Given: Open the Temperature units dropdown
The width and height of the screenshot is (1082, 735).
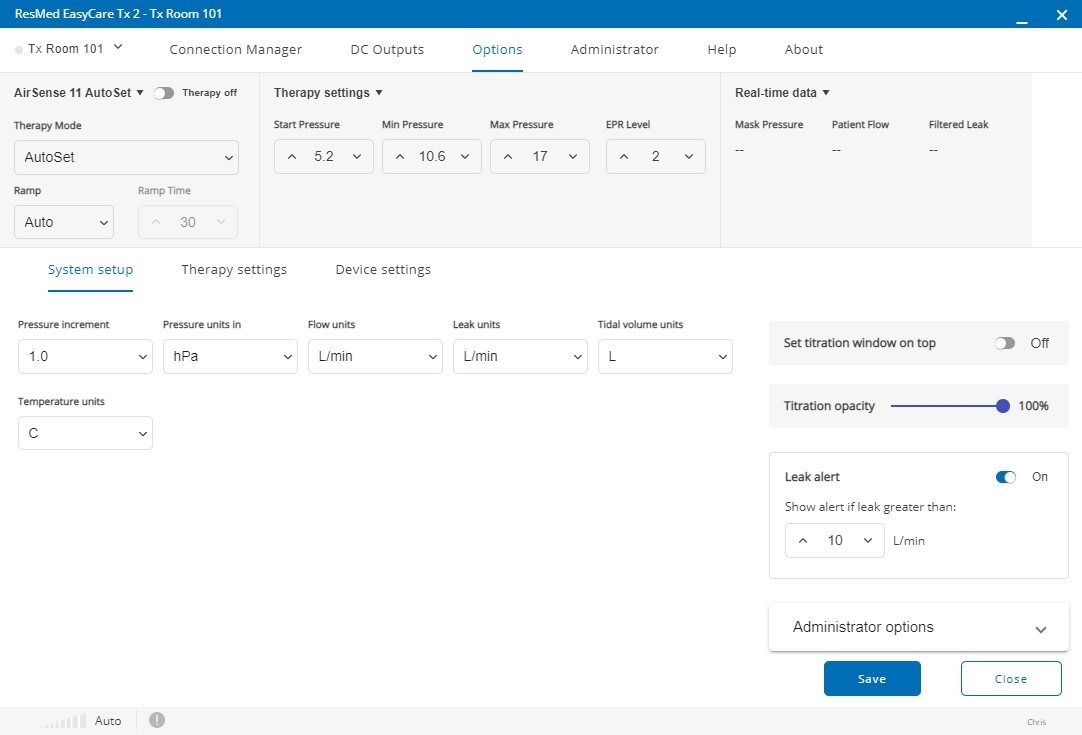Looking at the screenshot, I should click(85, 433).
